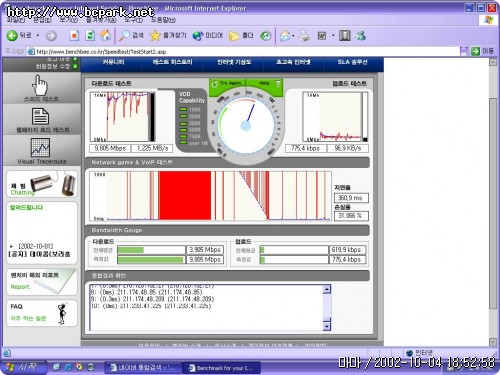Screen dimensions: 500x375
Task: Click the 이동 Go button
Action: tap(482, 51)
